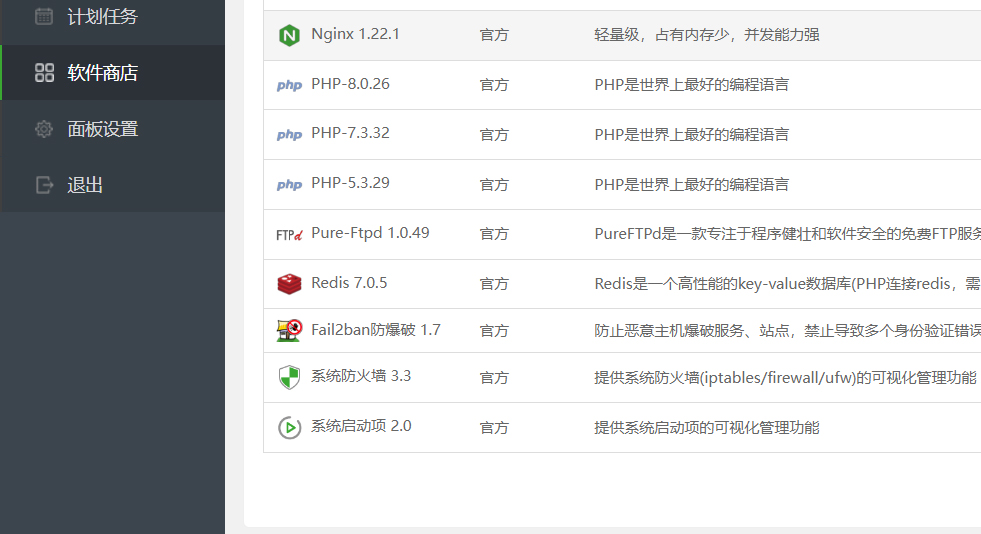The width and height of the screenshot is (981, 534).
Task: Click 系统防火墙 3.3 name
Action: point(361,376)
